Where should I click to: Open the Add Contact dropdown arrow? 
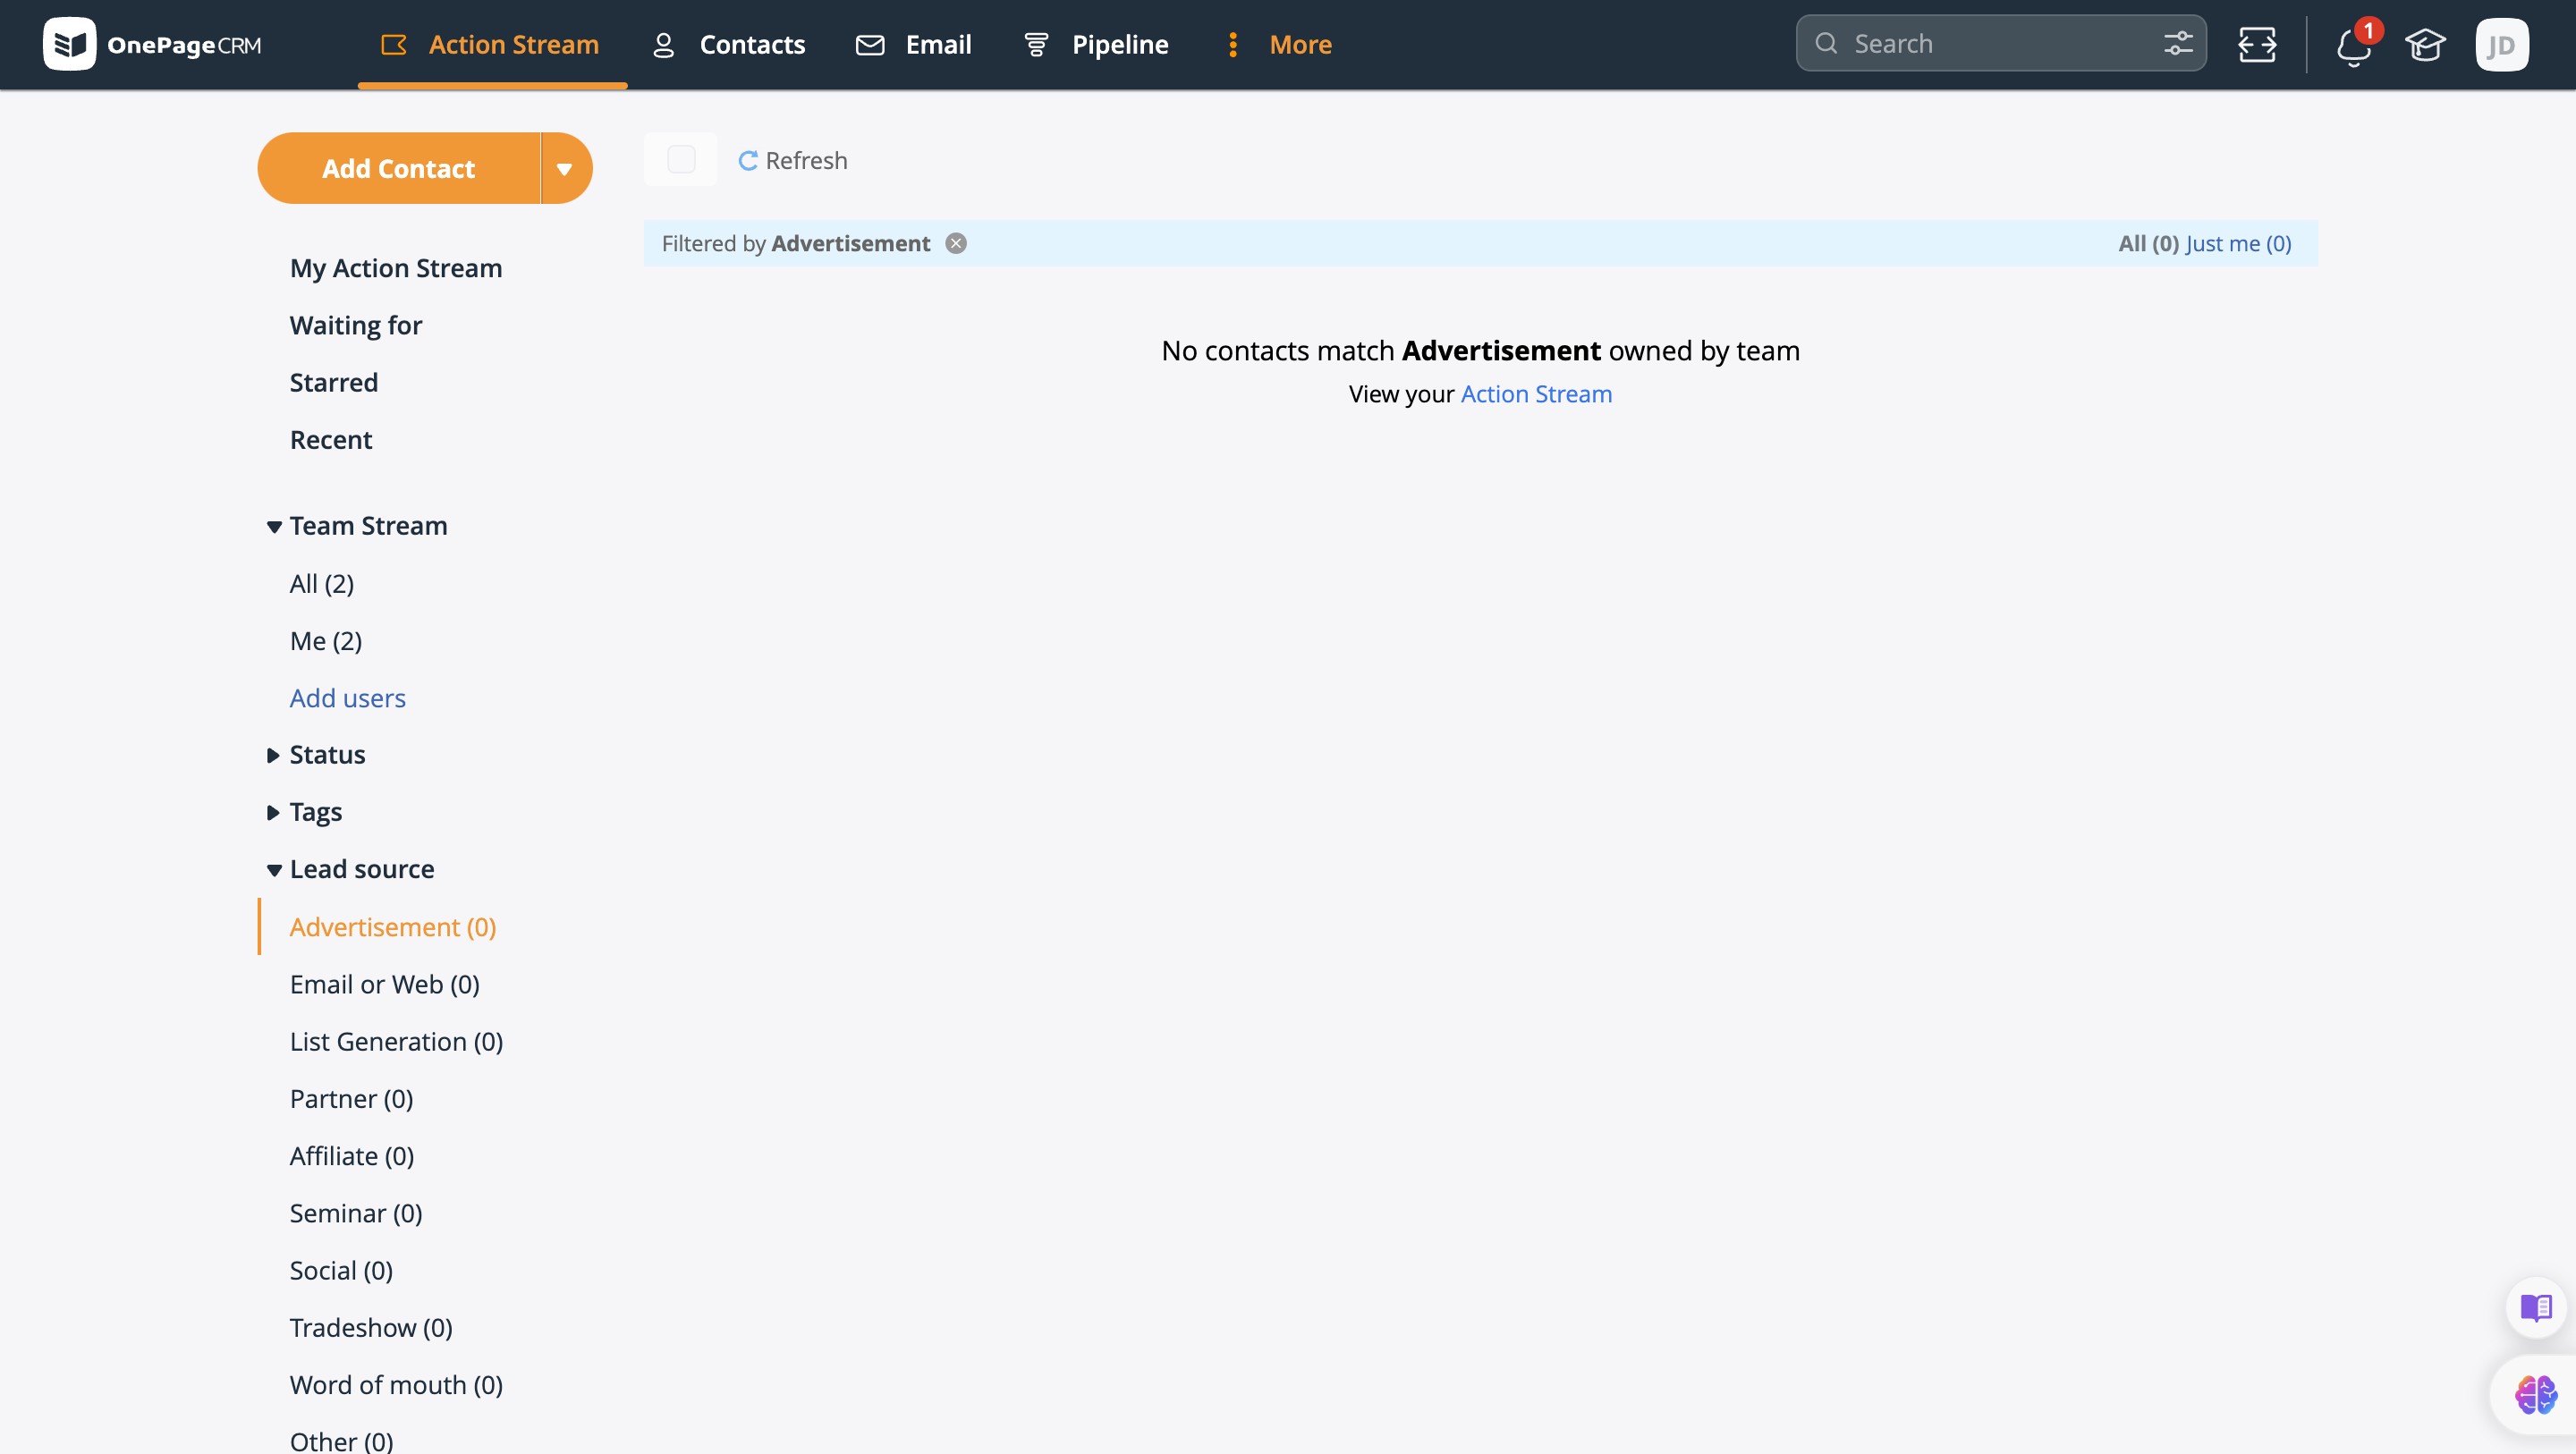565,169
